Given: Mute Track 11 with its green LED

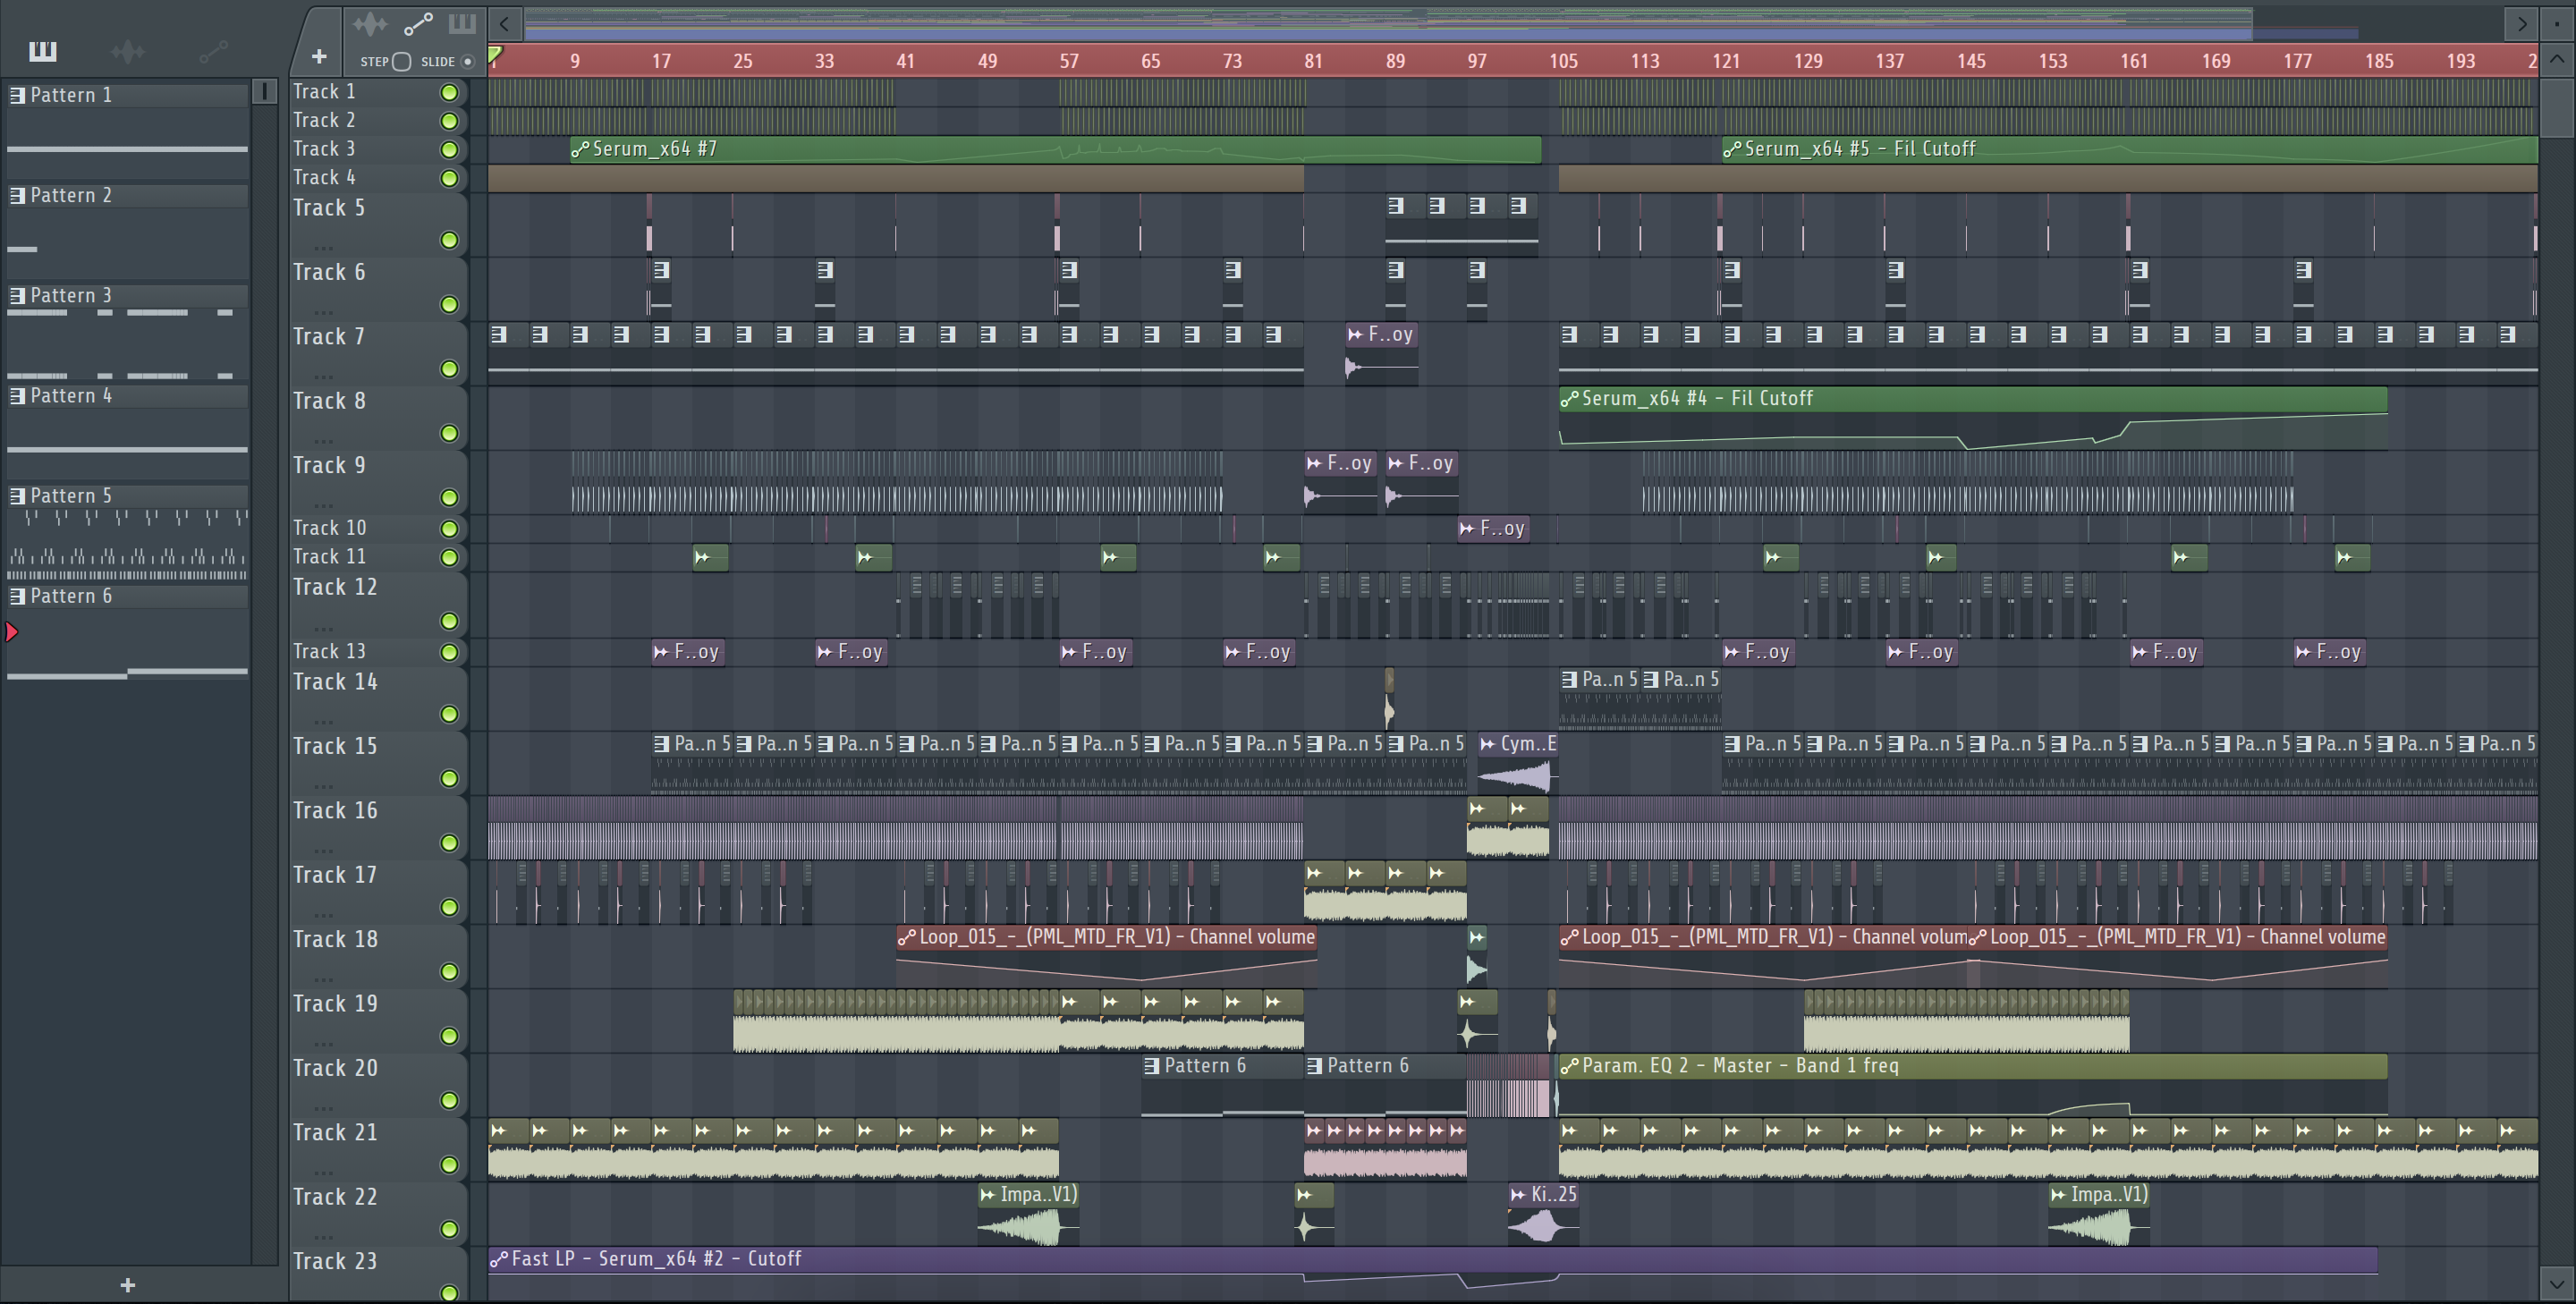Looking at the screenshot, I should tap(449, 557).
